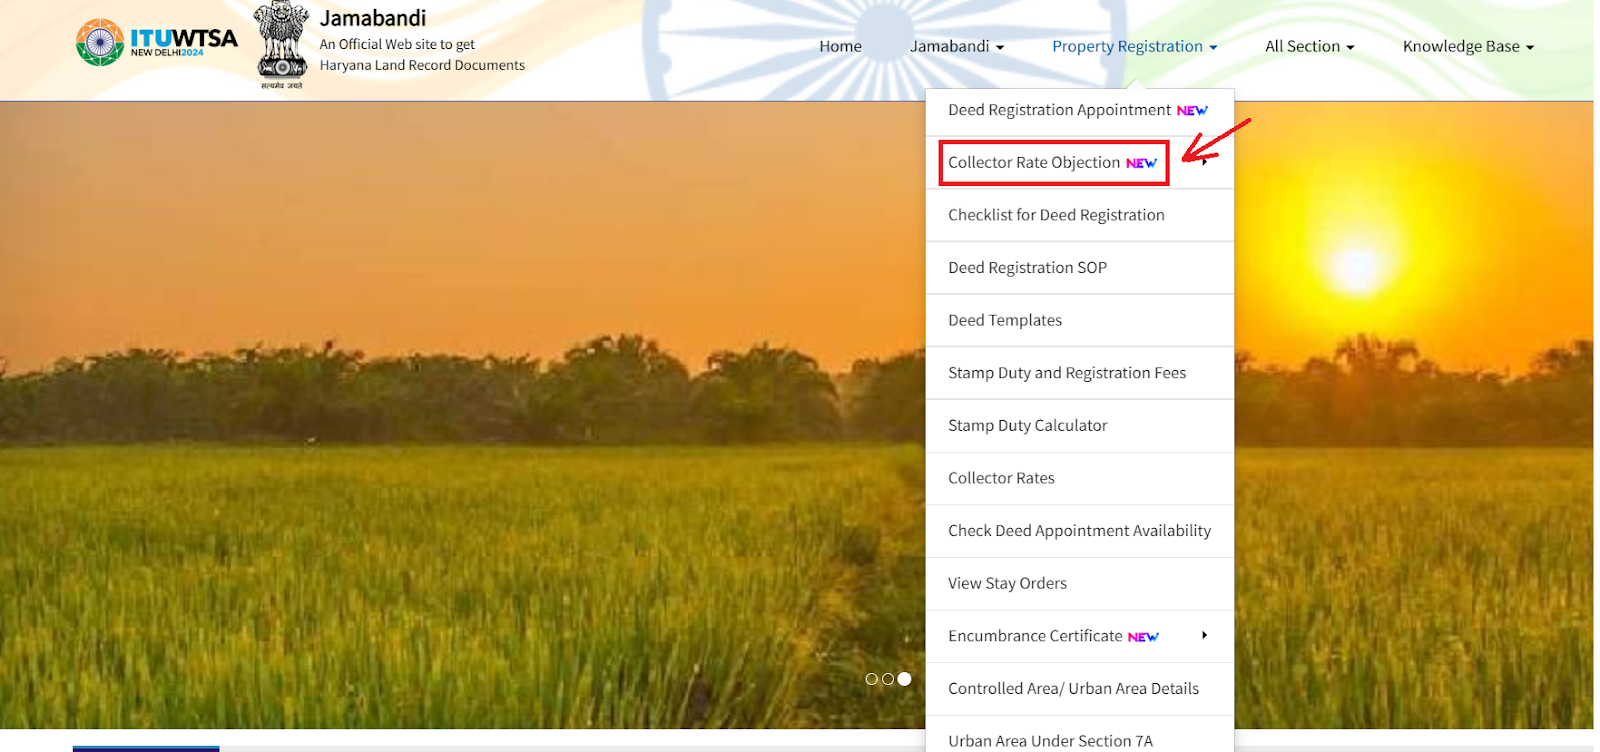This screenshot has width=1600, height=752.
Task: Select the third carousel slide dot
Action: tap(904, 679)
